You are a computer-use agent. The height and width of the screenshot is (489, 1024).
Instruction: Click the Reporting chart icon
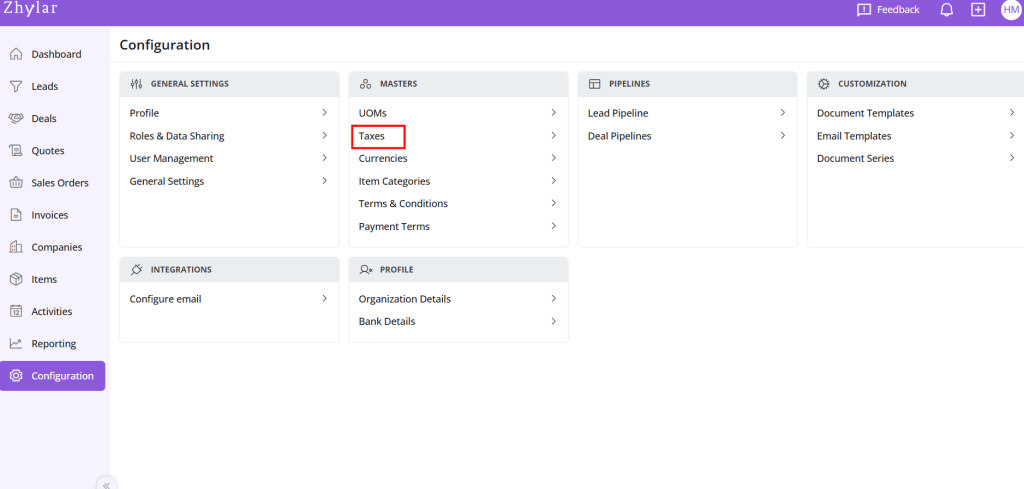coord(16,343)
